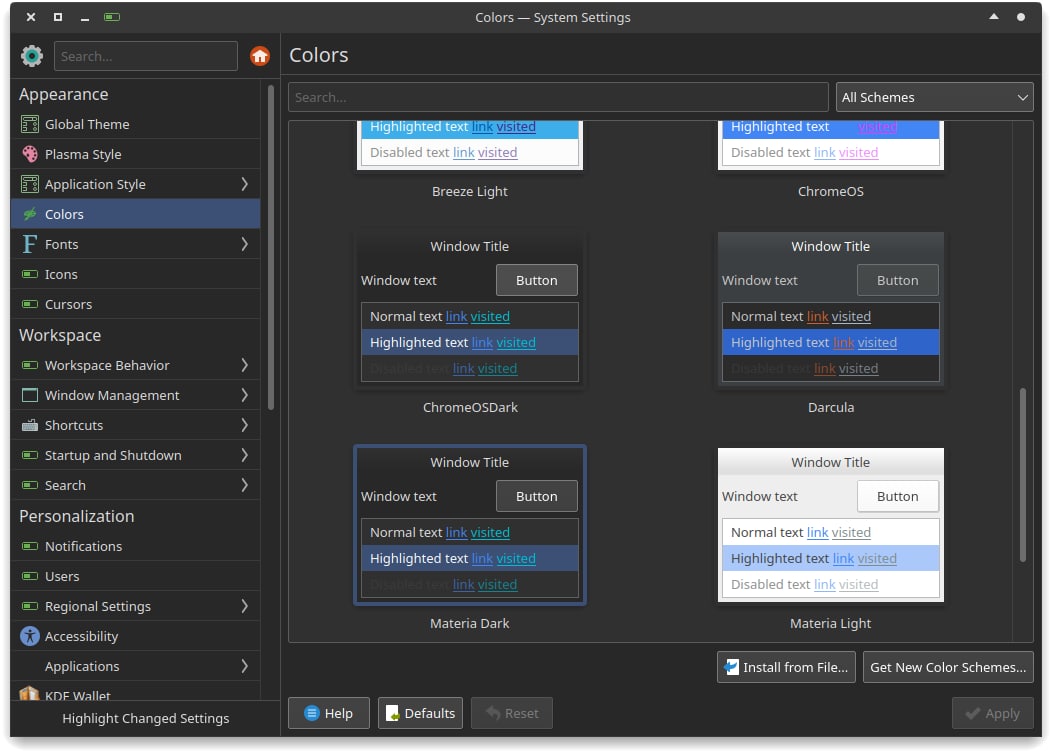Click the Users icon
This screenshot has width=1052, height=751.
click(30, 576)
